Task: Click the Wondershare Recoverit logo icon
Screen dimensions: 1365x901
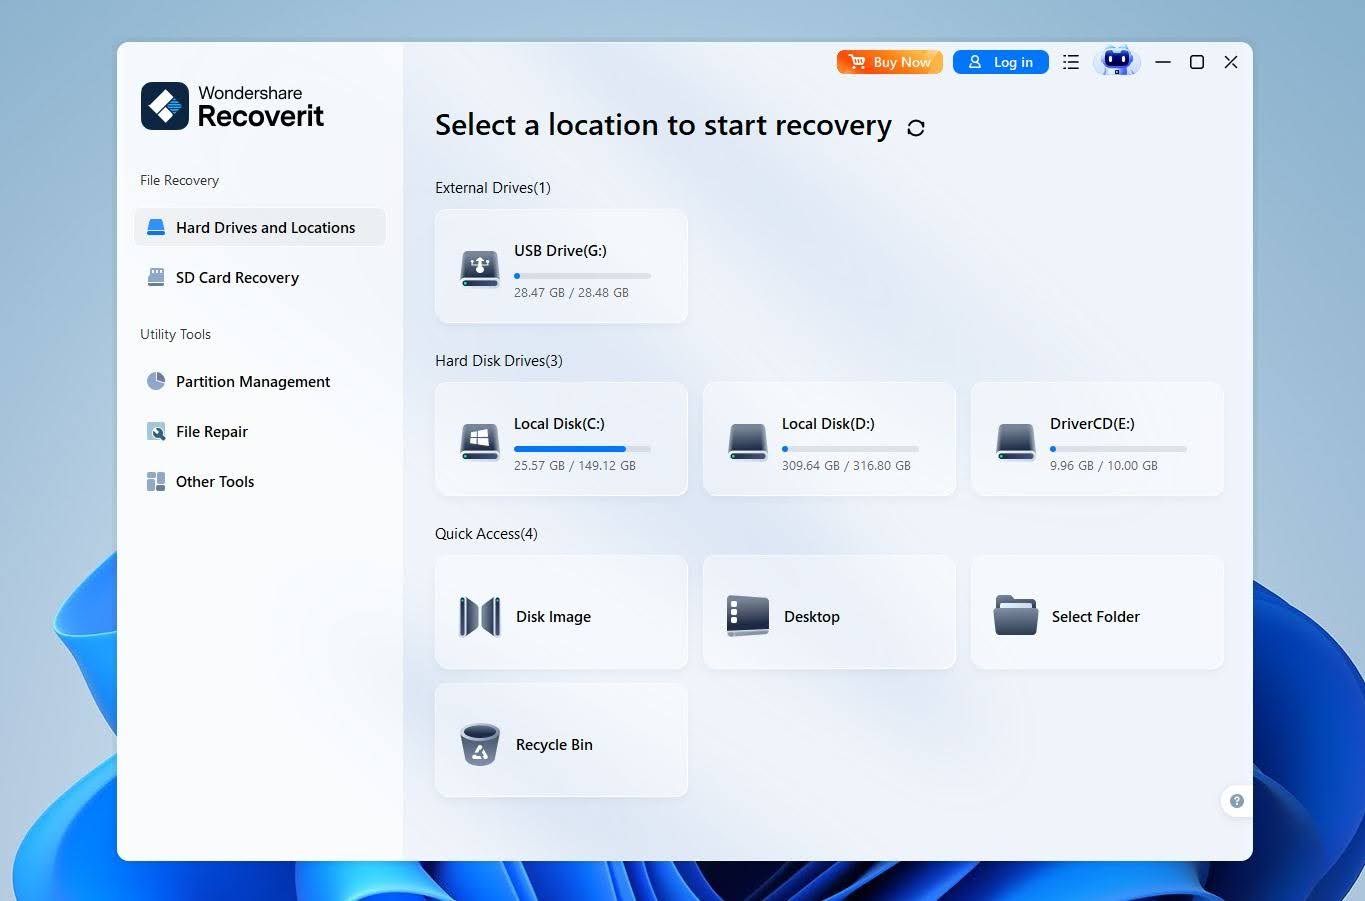Action: (x=165, y=106)
